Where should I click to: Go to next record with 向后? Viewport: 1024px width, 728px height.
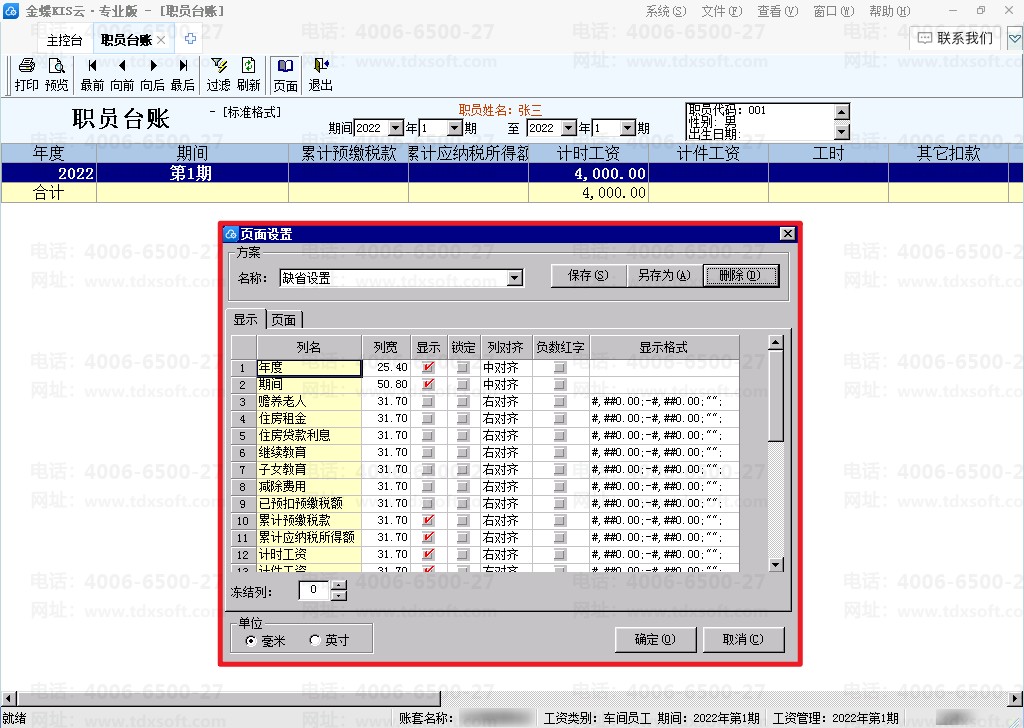click(x=153, y=75)
